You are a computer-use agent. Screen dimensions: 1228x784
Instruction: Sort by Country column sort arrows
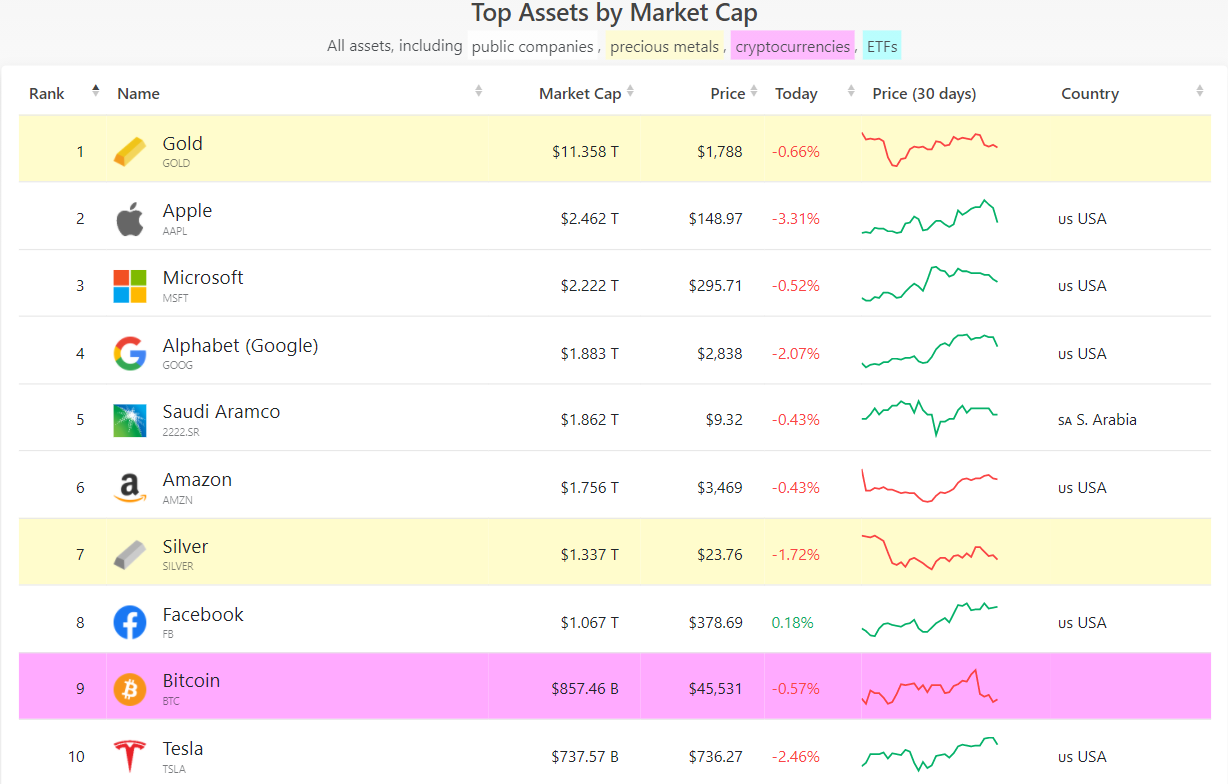[1199, 91]
